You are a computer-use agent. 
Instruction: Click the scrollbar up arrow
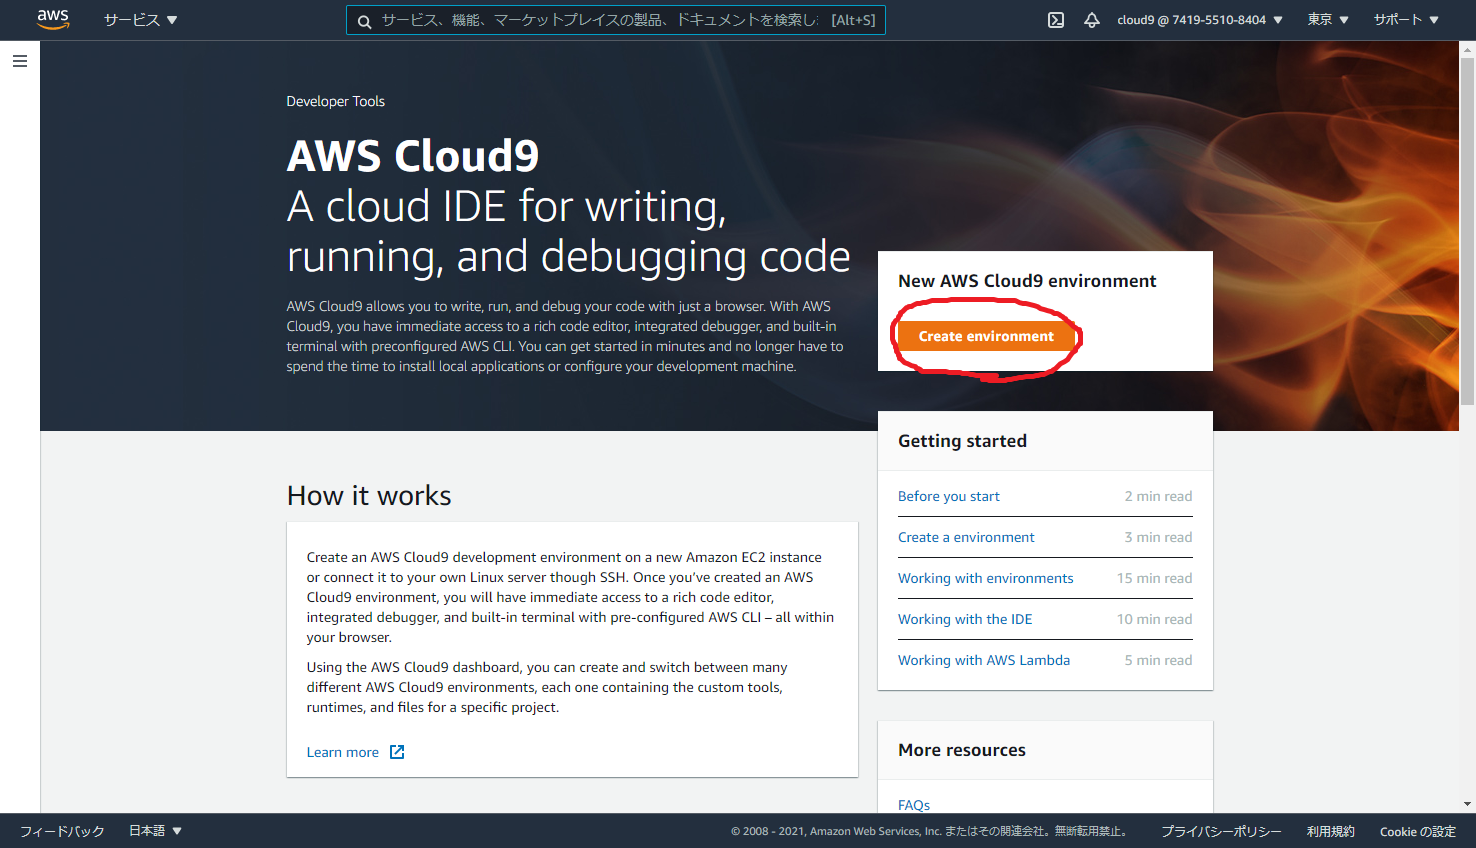point(1467,49)
